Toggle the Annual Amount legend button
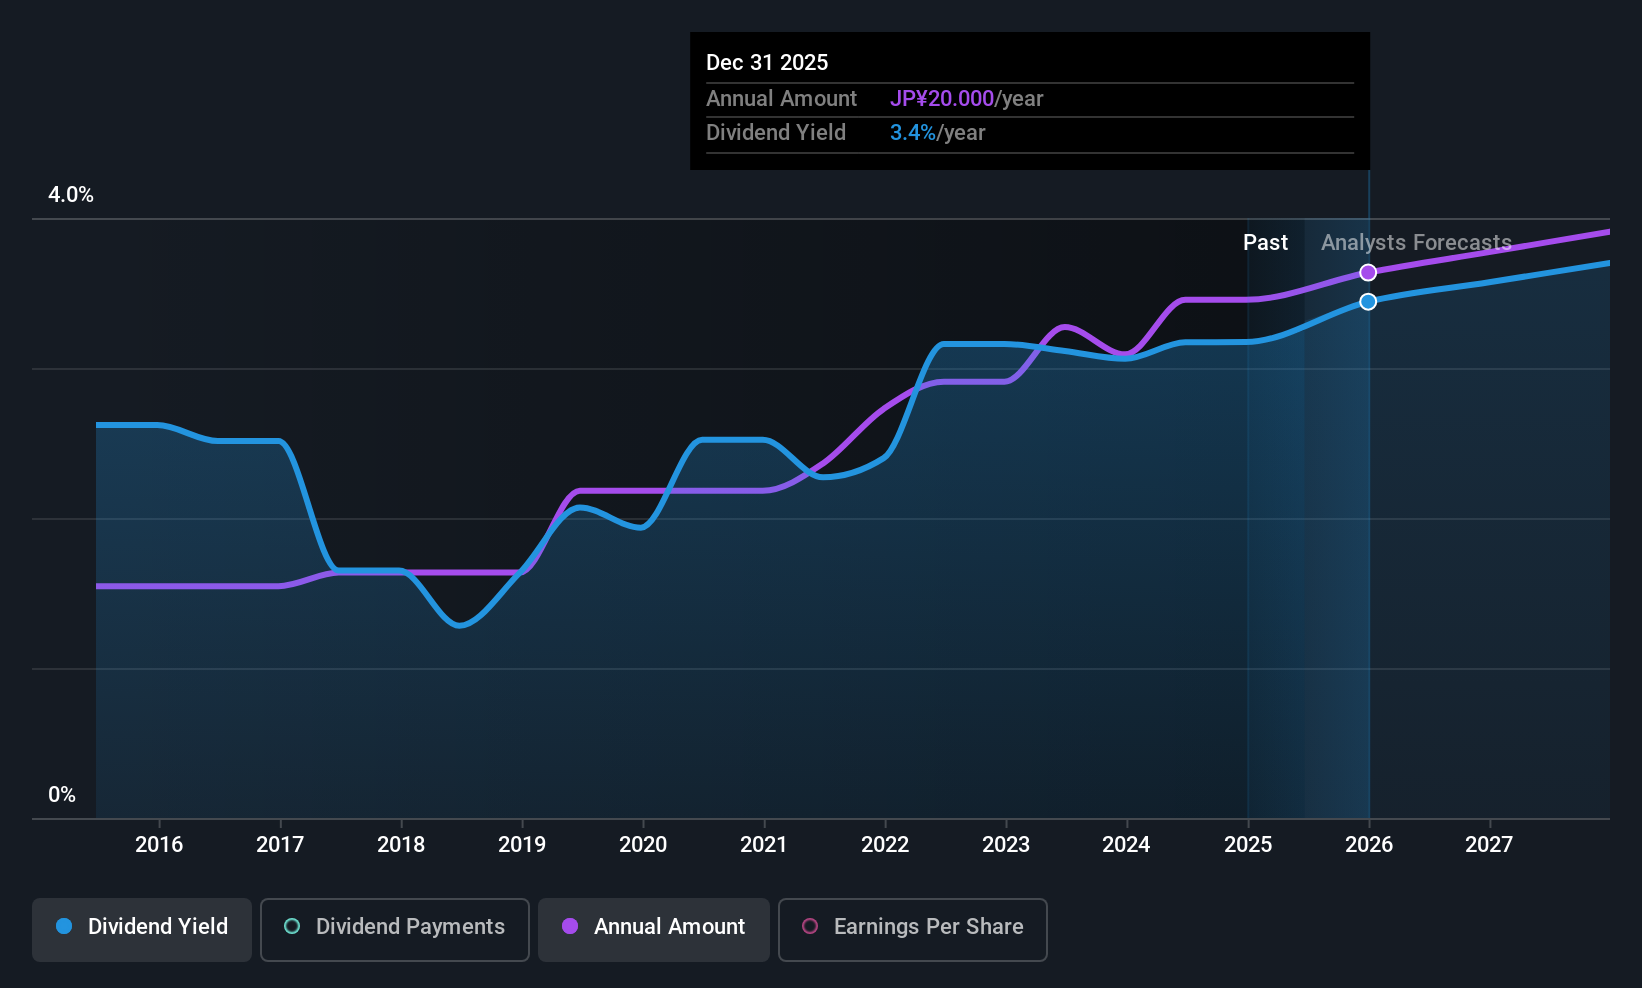1642x988 pixels. point(654,930)
